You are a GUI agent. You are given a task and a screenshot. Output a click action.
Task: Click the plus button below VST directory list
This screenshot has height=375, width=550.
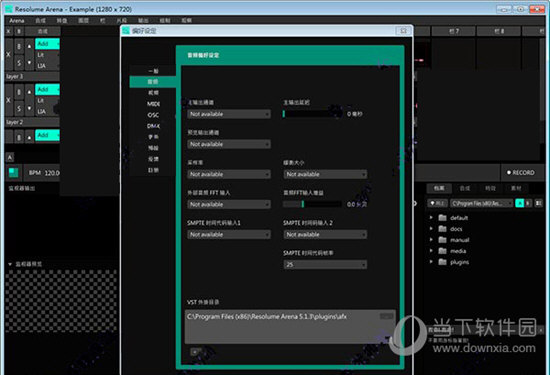point(195,351)
